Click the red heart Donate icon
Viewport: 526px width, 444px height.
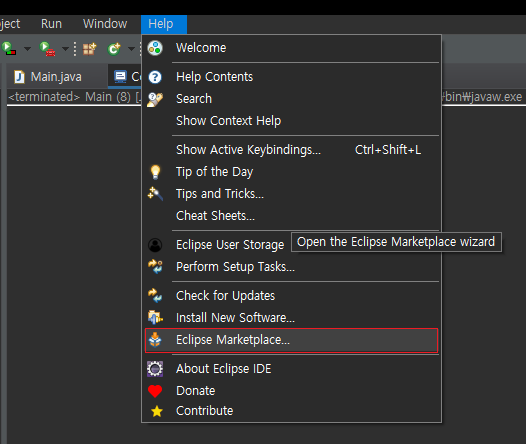tap(155, 391)
